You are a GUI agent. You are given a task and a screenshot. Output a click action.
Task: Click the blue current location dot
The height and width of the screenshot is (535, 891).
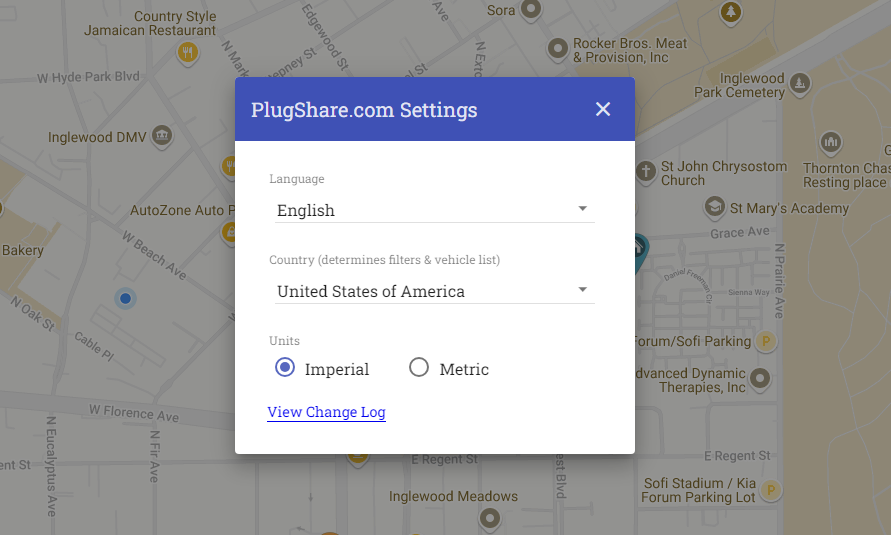125,298
